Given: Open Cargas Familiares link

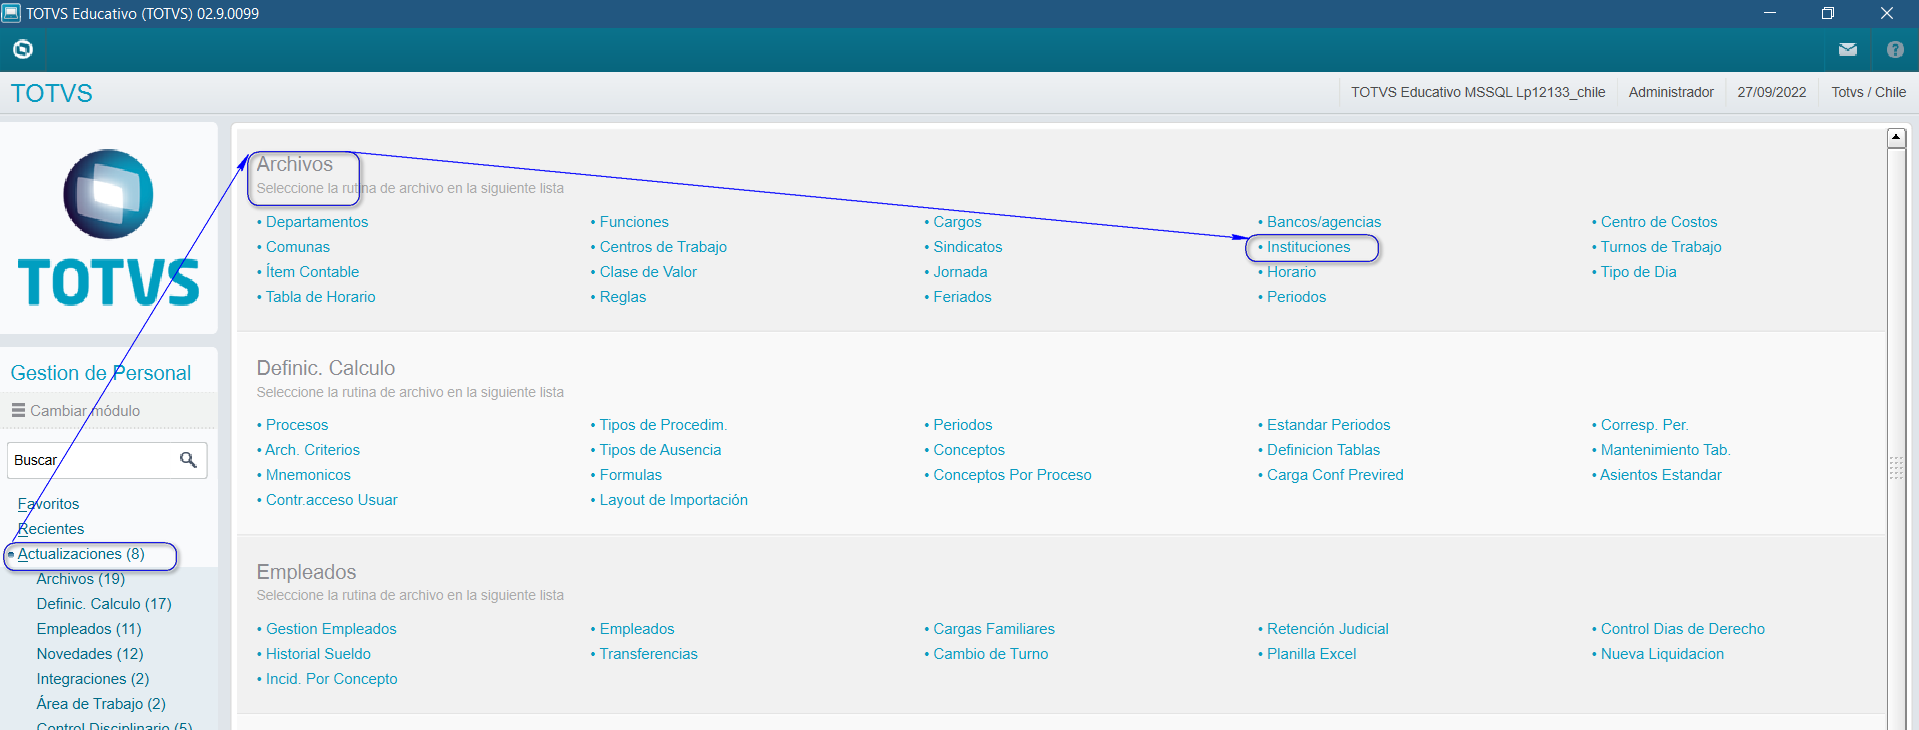Looking at the screenshot, I should pyautogui.click(x=993, y=629).
